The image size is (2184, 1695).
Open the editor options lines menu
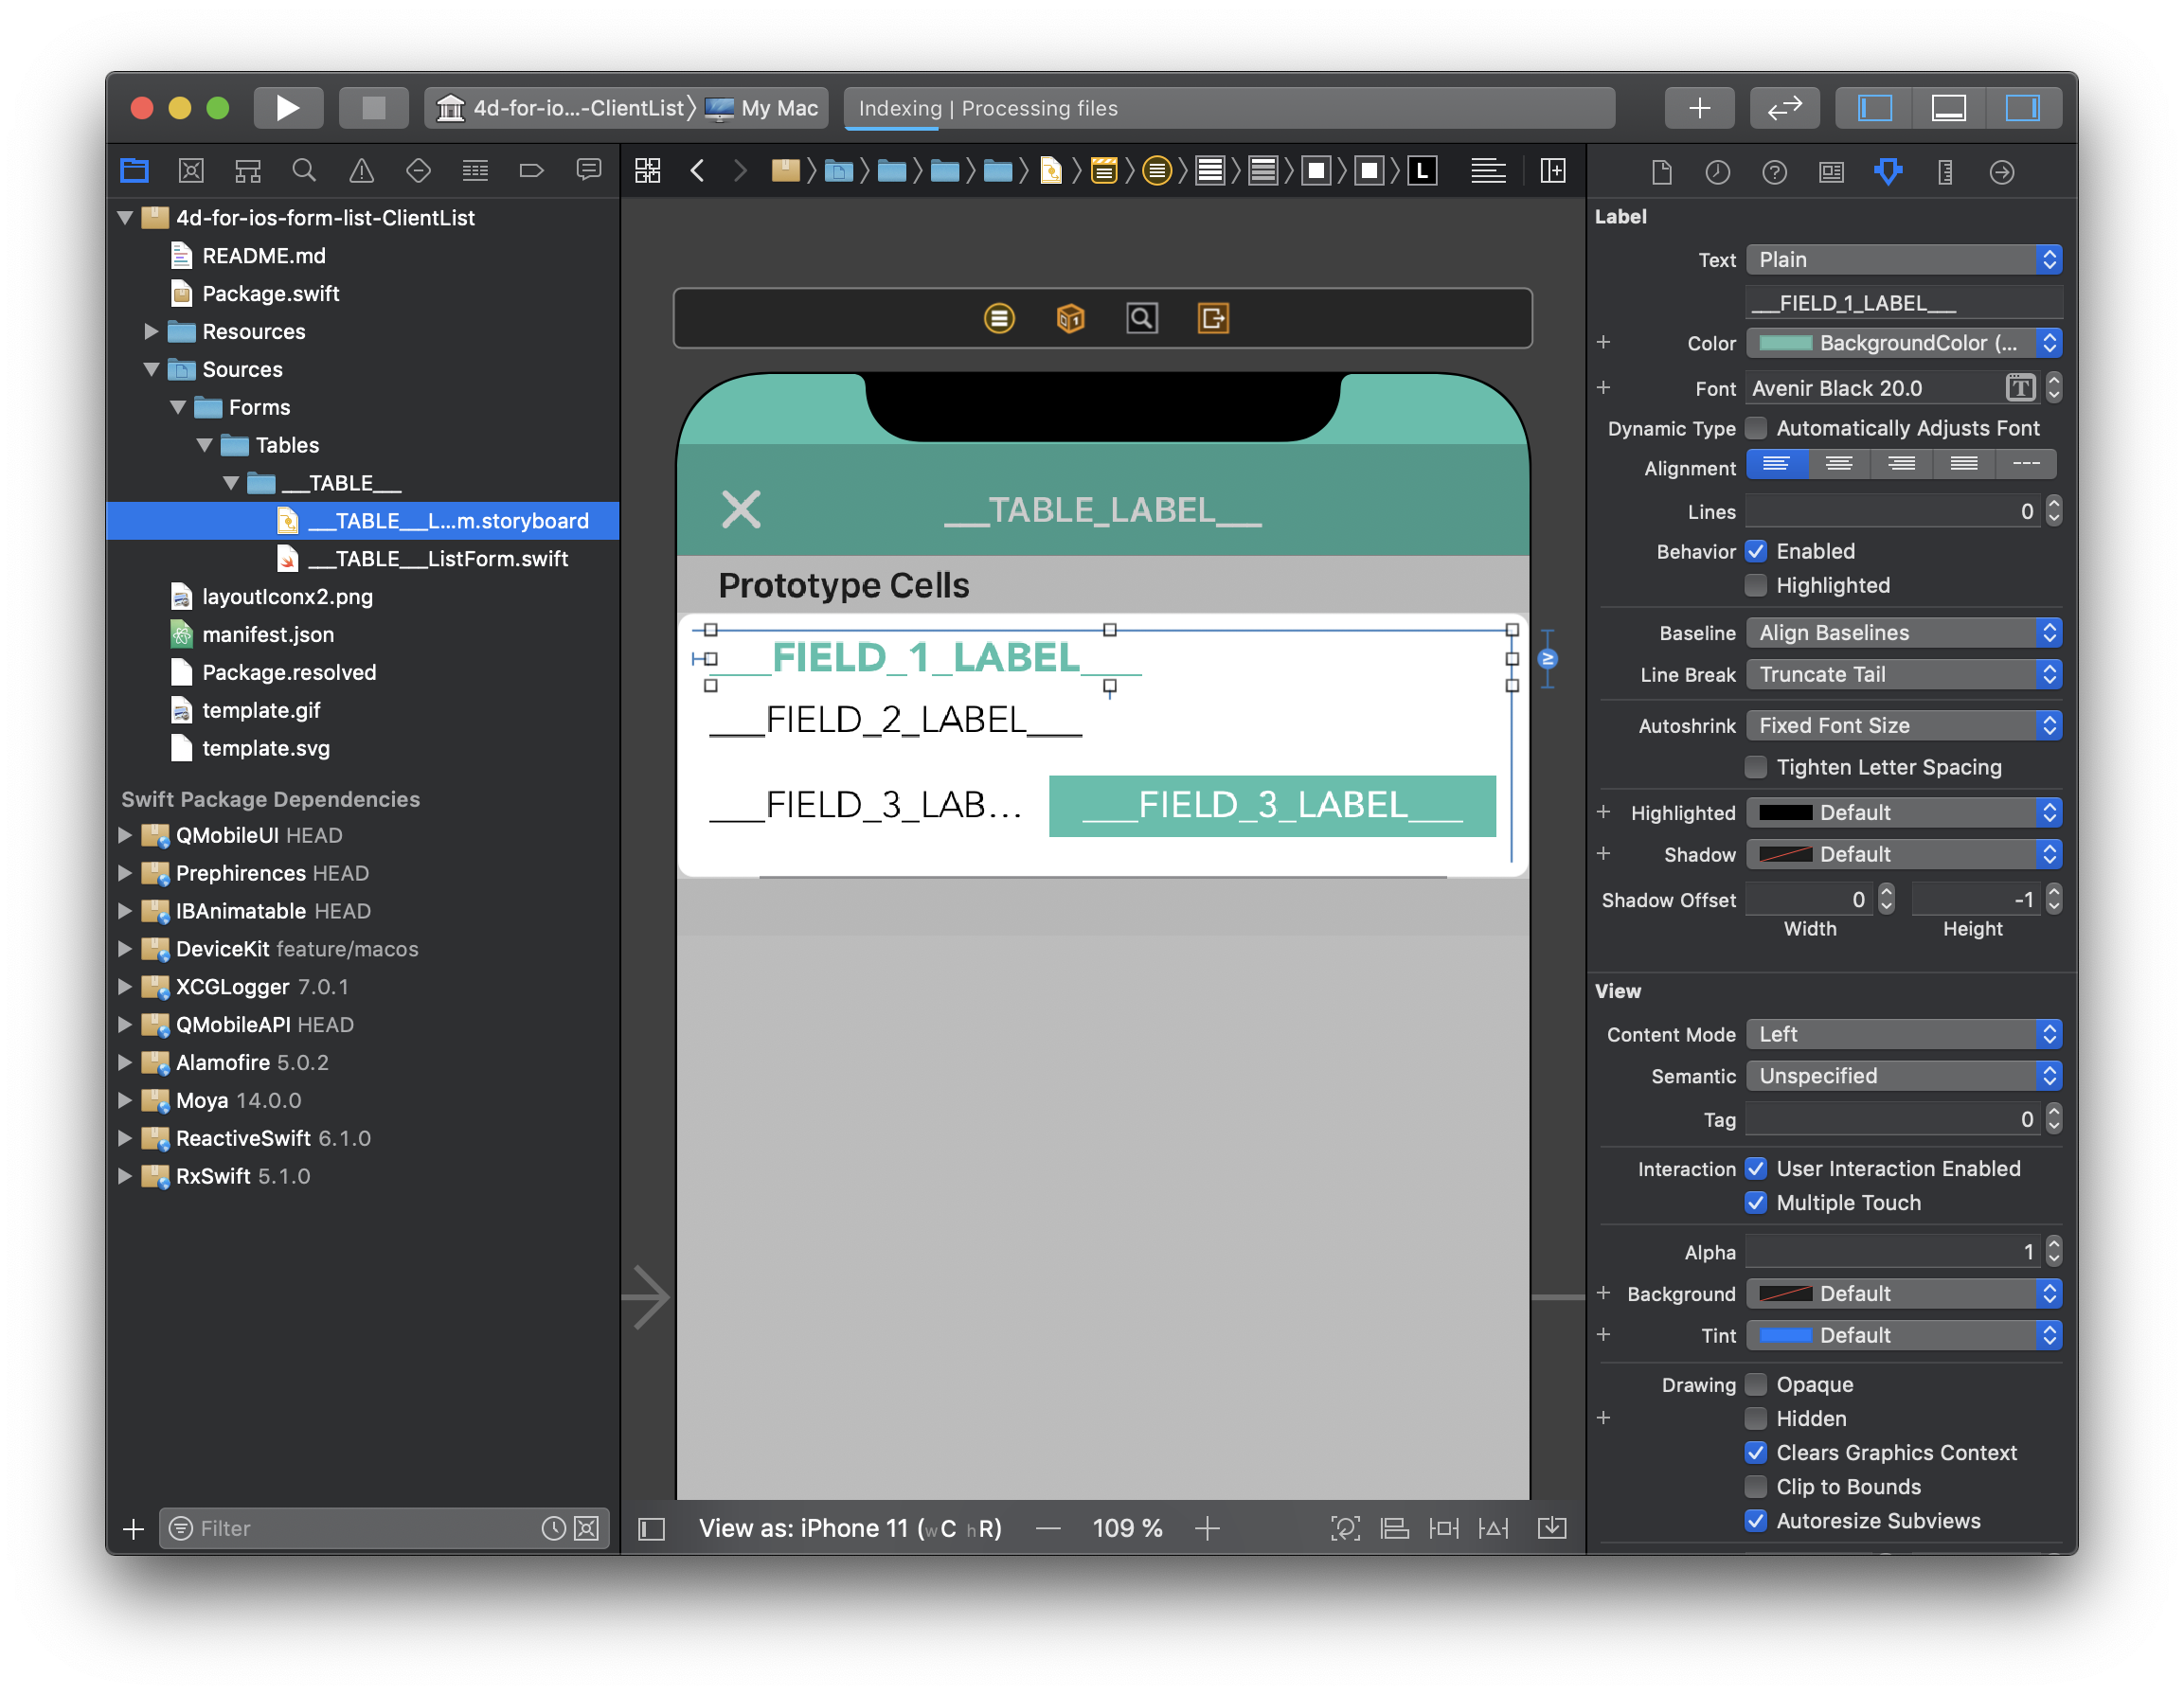1488,171
